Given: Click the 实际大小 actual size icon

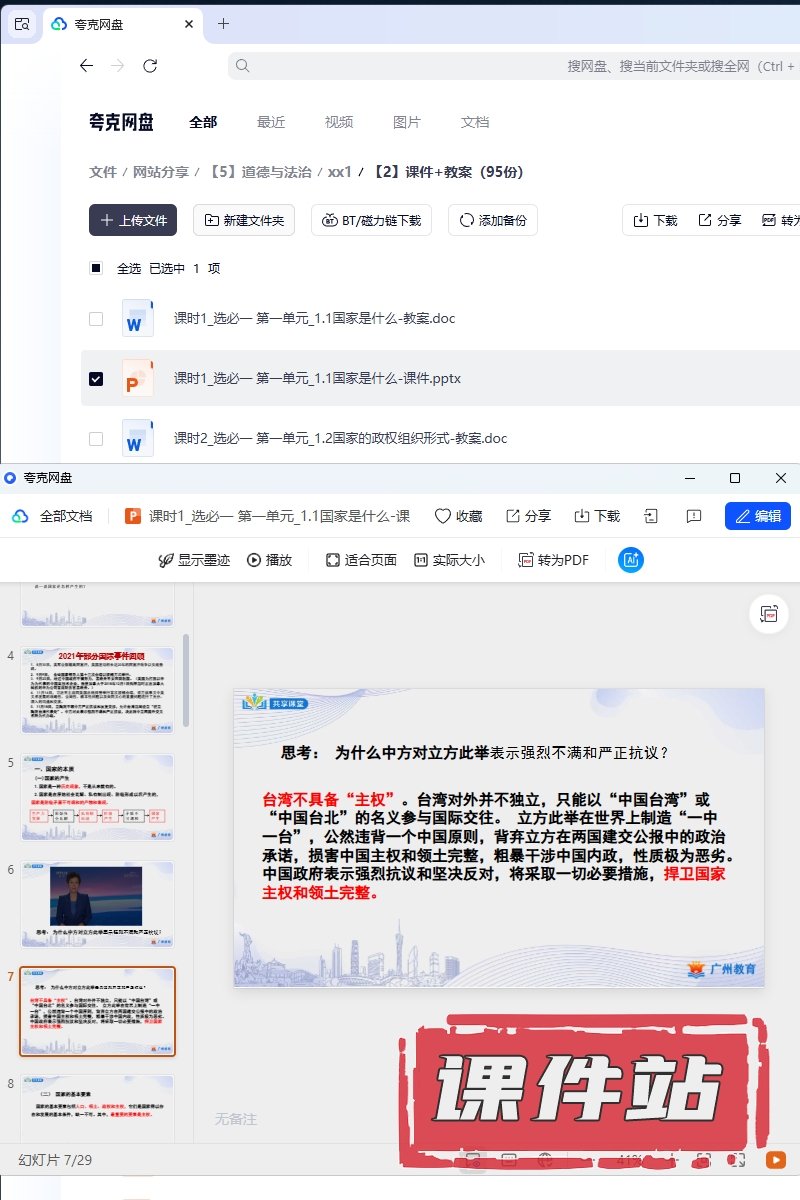Looking at the screenshot, I should 421,560.
